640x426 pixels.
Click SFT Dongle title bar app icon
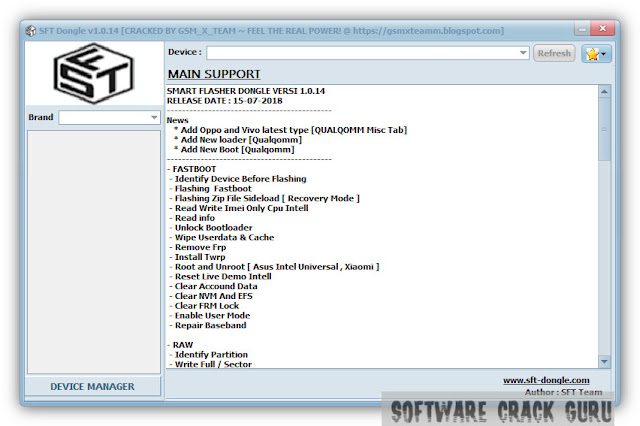[x=30, y=31]
